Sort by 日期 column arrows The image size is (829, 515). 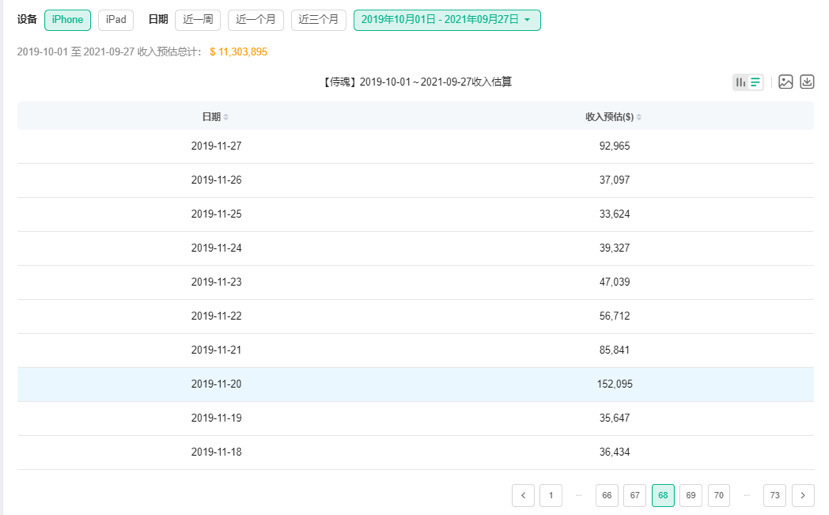click(226, 117)
